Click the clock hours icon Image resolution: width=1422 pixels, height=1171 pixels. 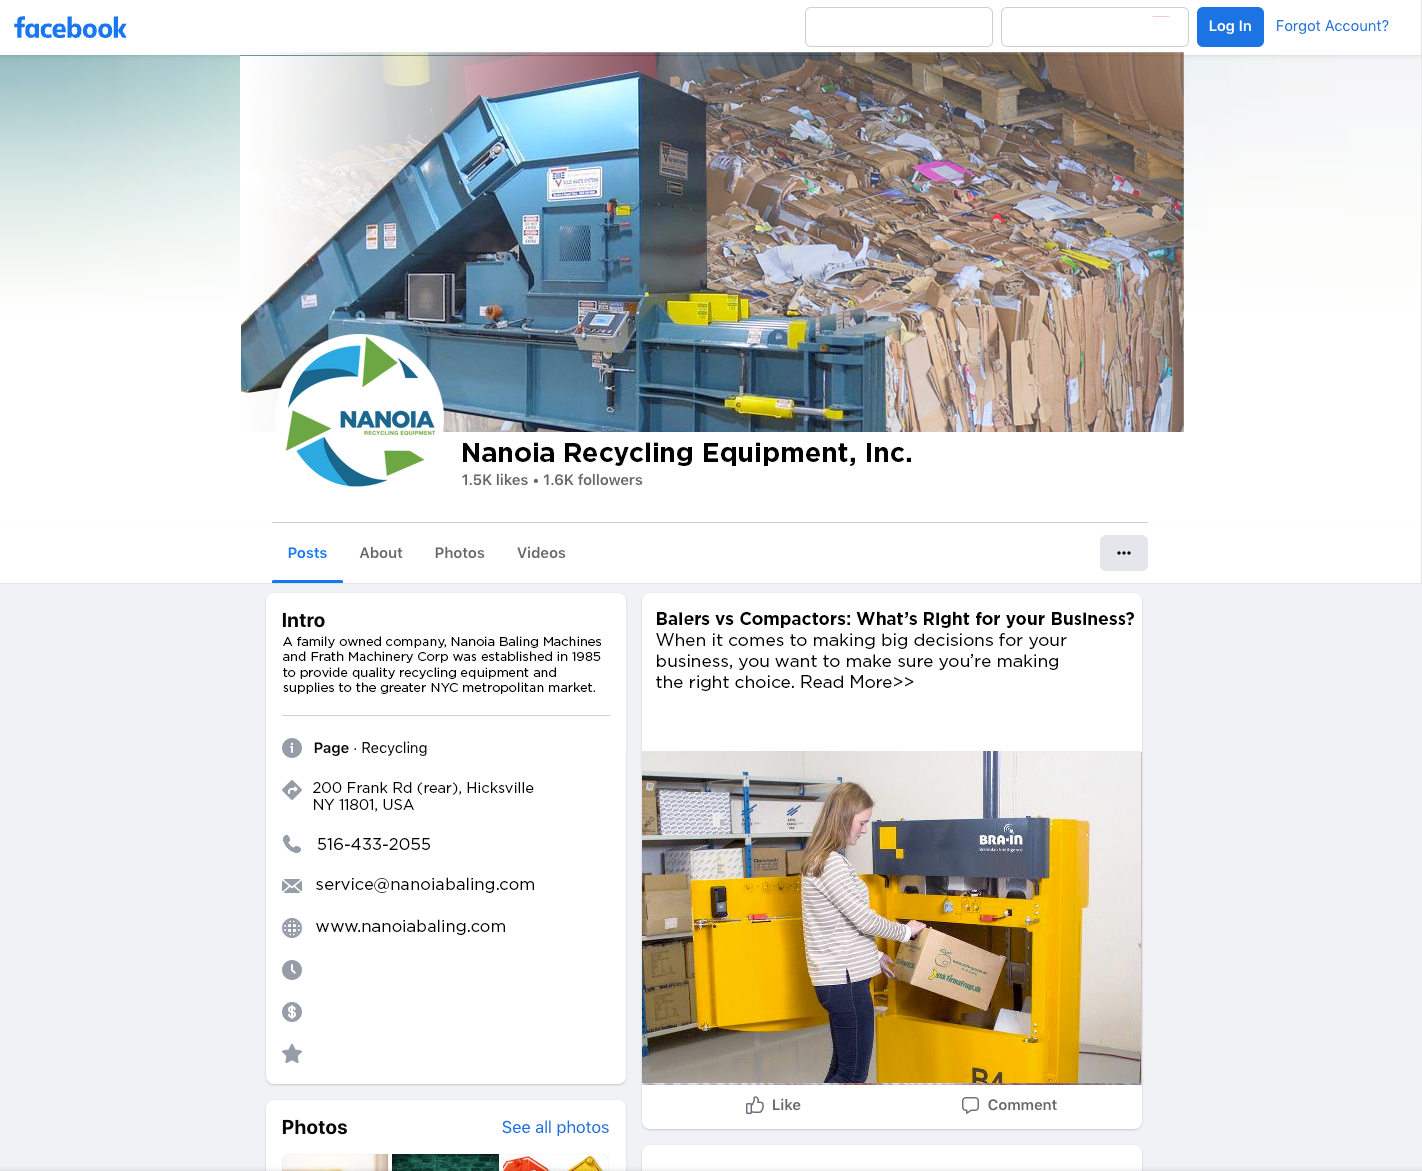[x=292, y=970]
